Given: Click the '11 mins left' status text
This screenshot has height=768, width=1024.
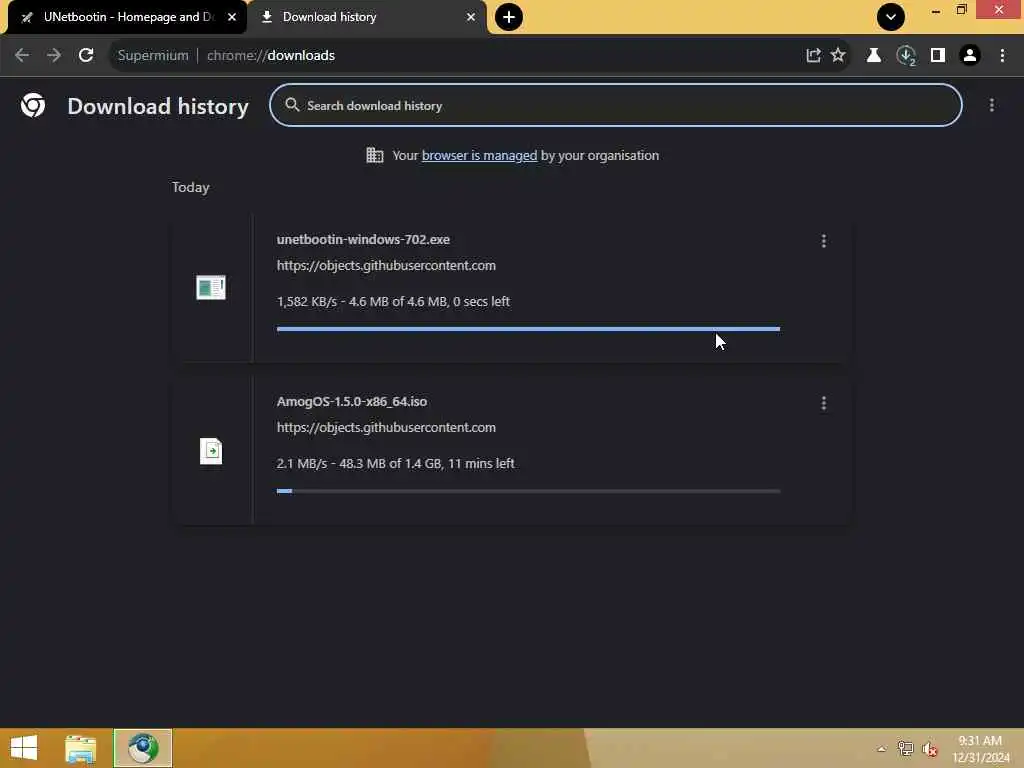Looking at the screenshot, I should point(481,464).
